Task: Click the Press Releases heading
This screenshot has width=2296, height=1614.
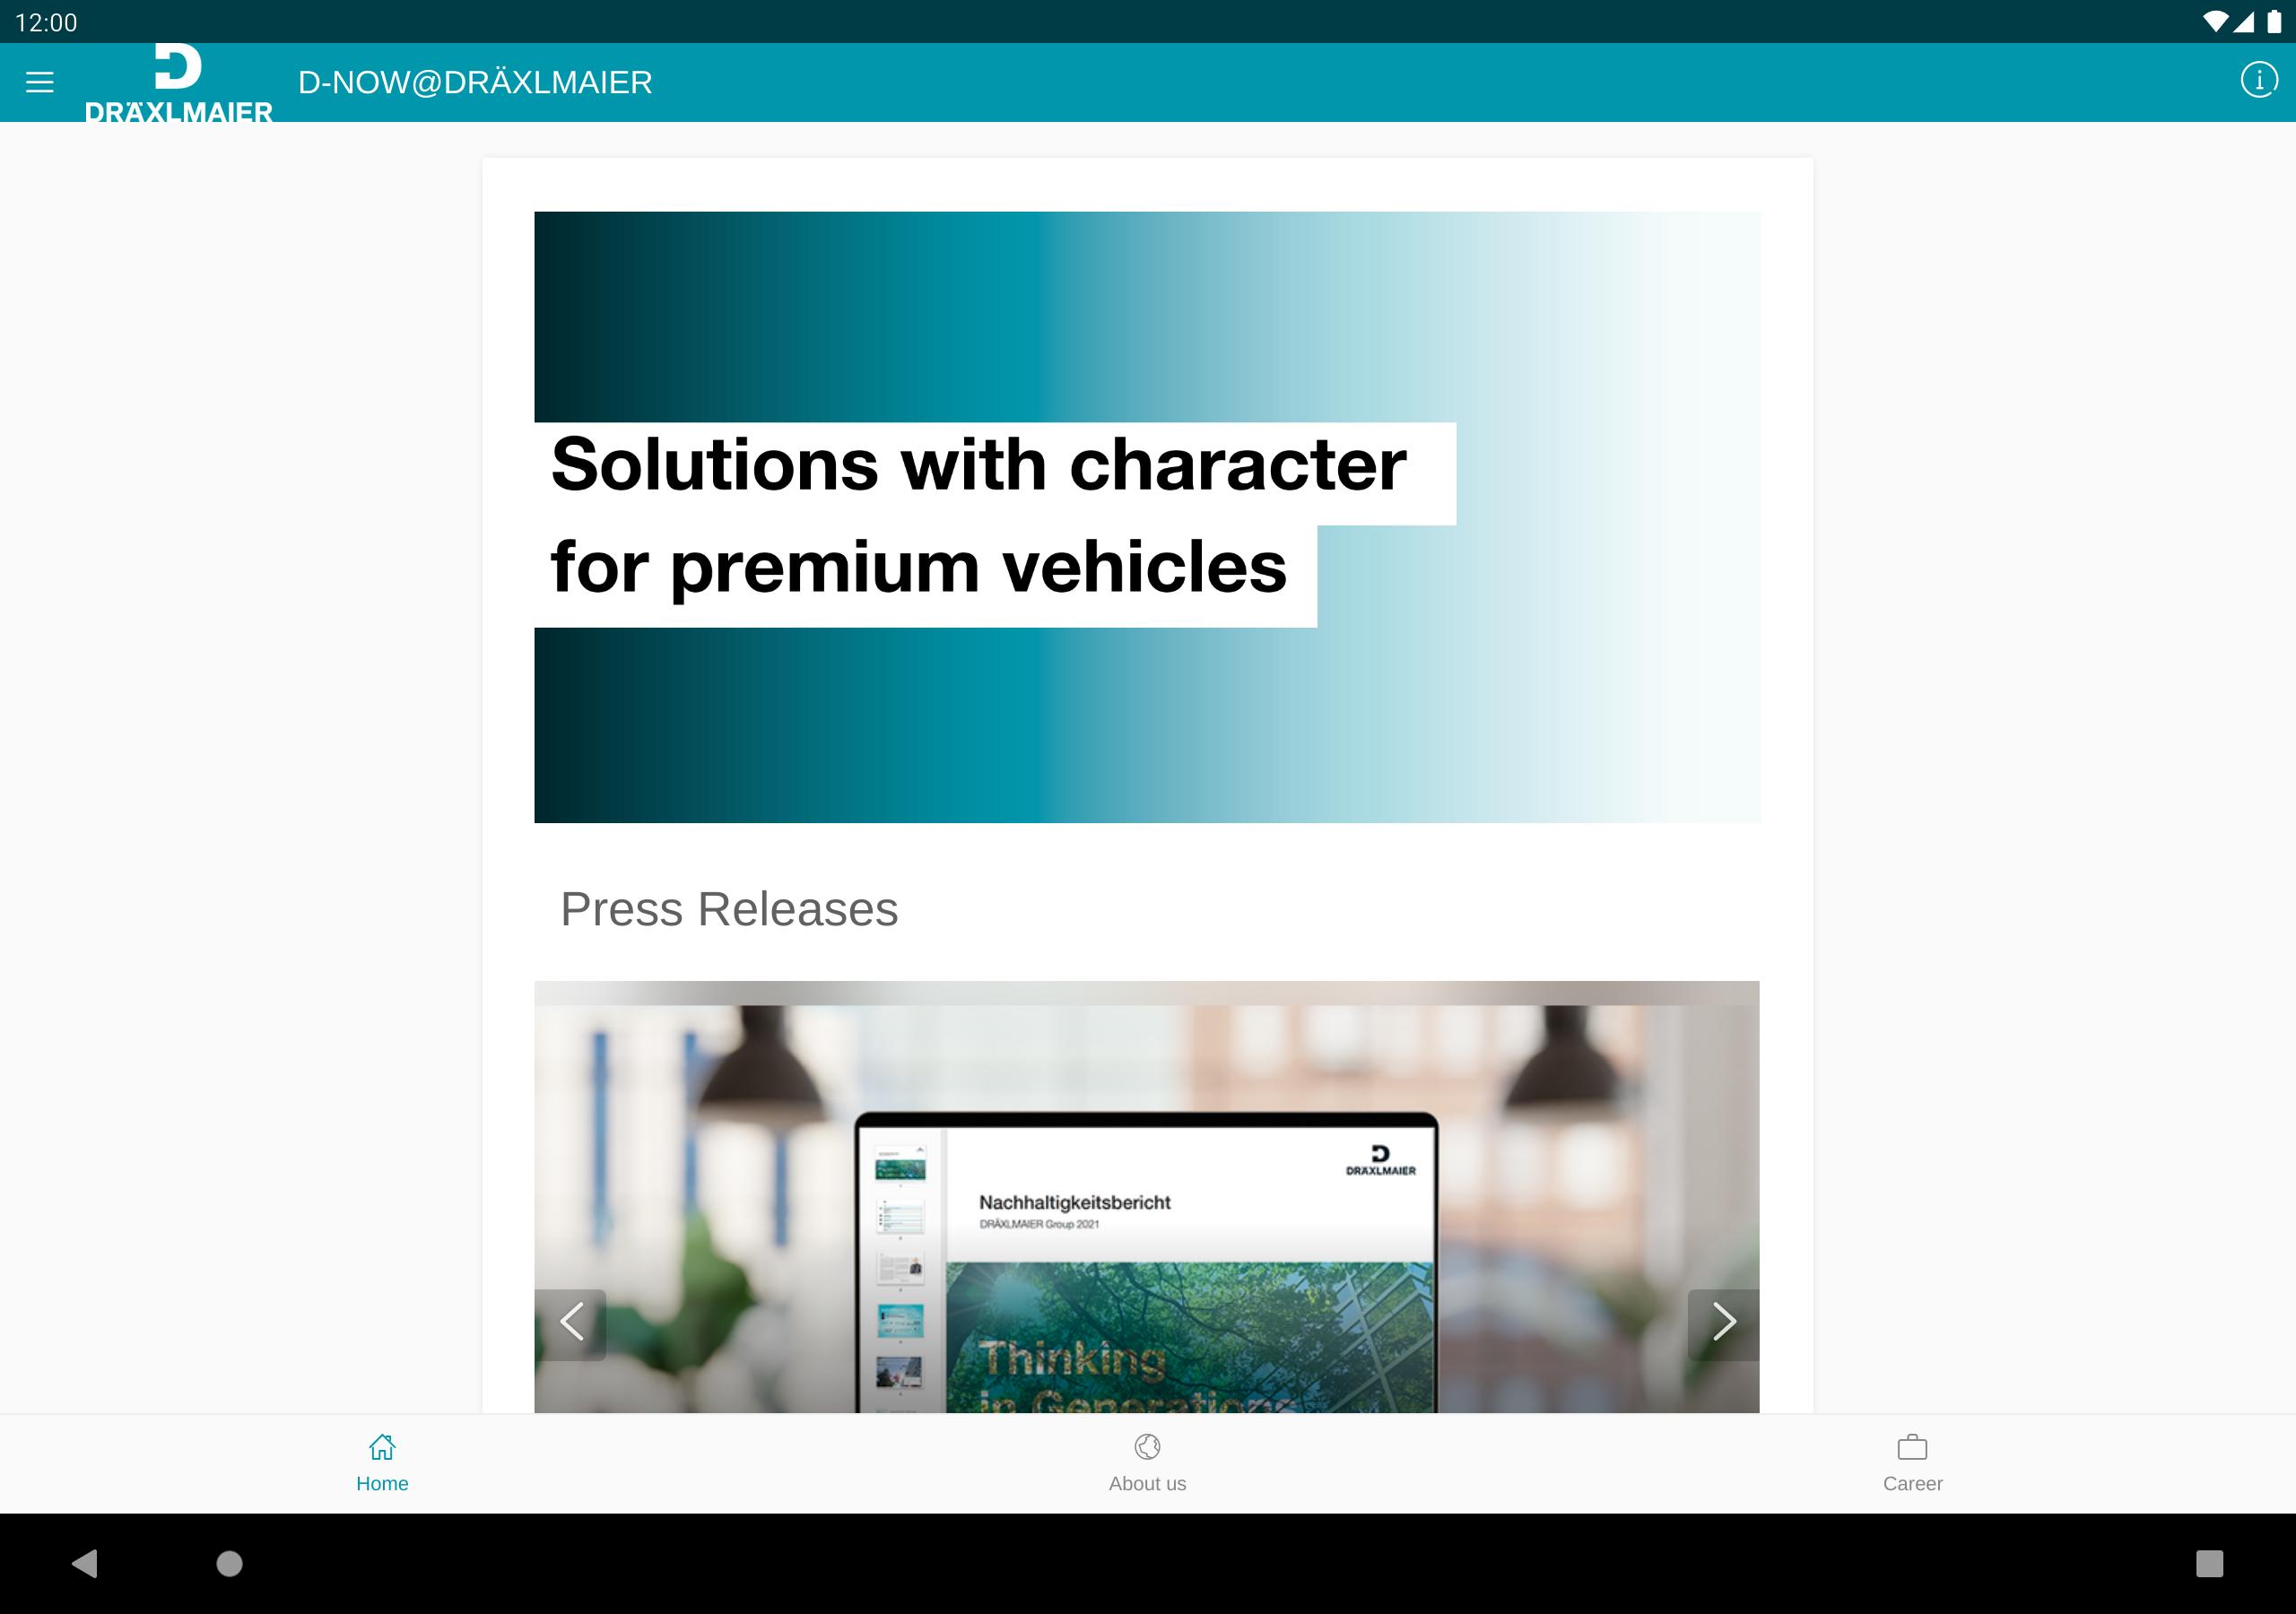Action: click(x=729, y=909)
